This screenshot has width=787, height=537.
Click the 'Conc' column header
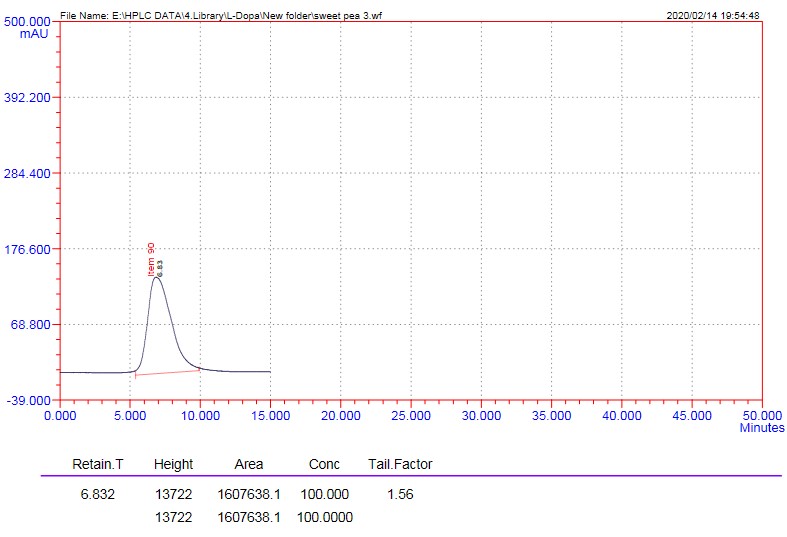click(324, 465)
